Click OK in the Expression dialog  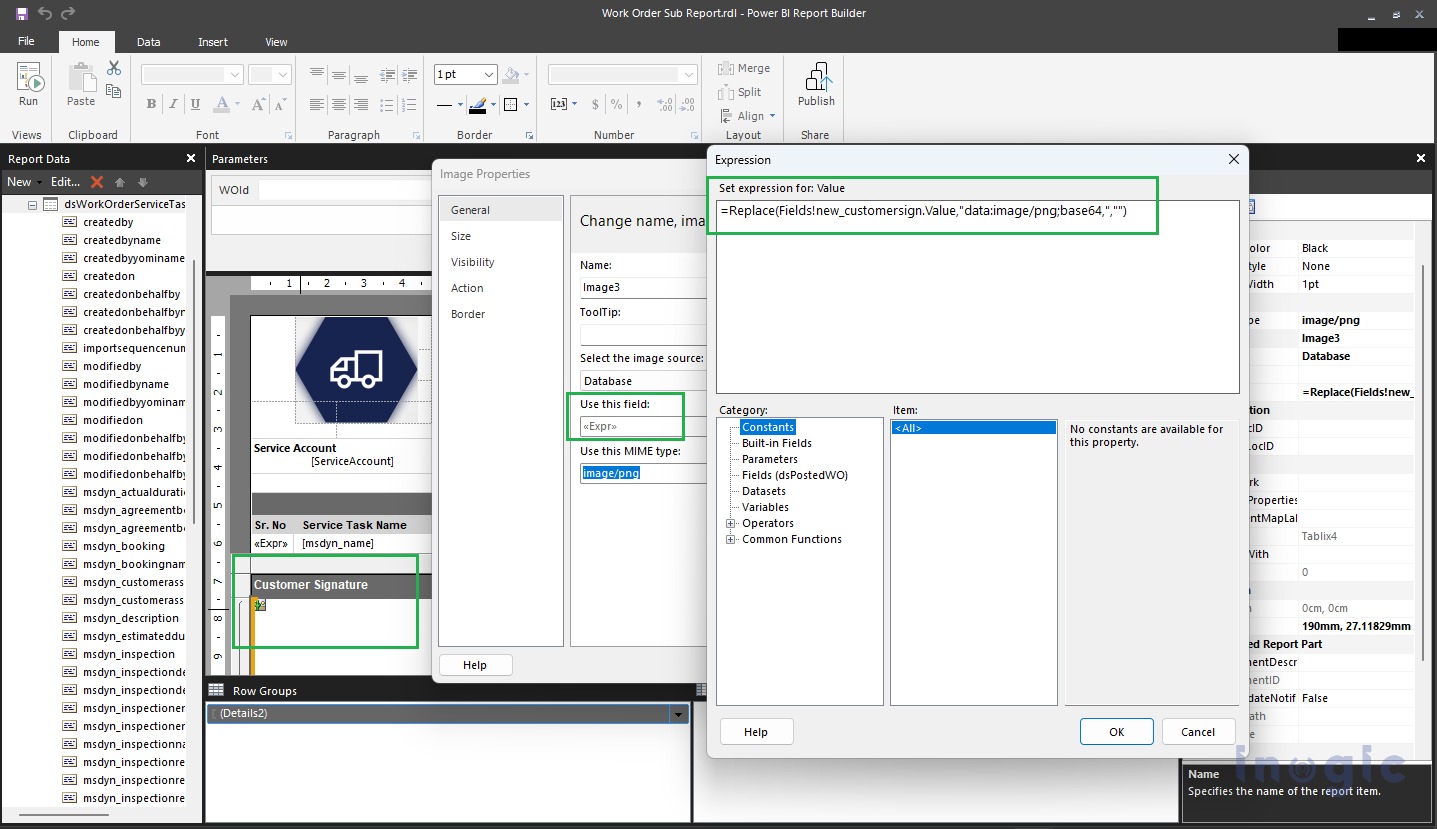point(1116,731)
